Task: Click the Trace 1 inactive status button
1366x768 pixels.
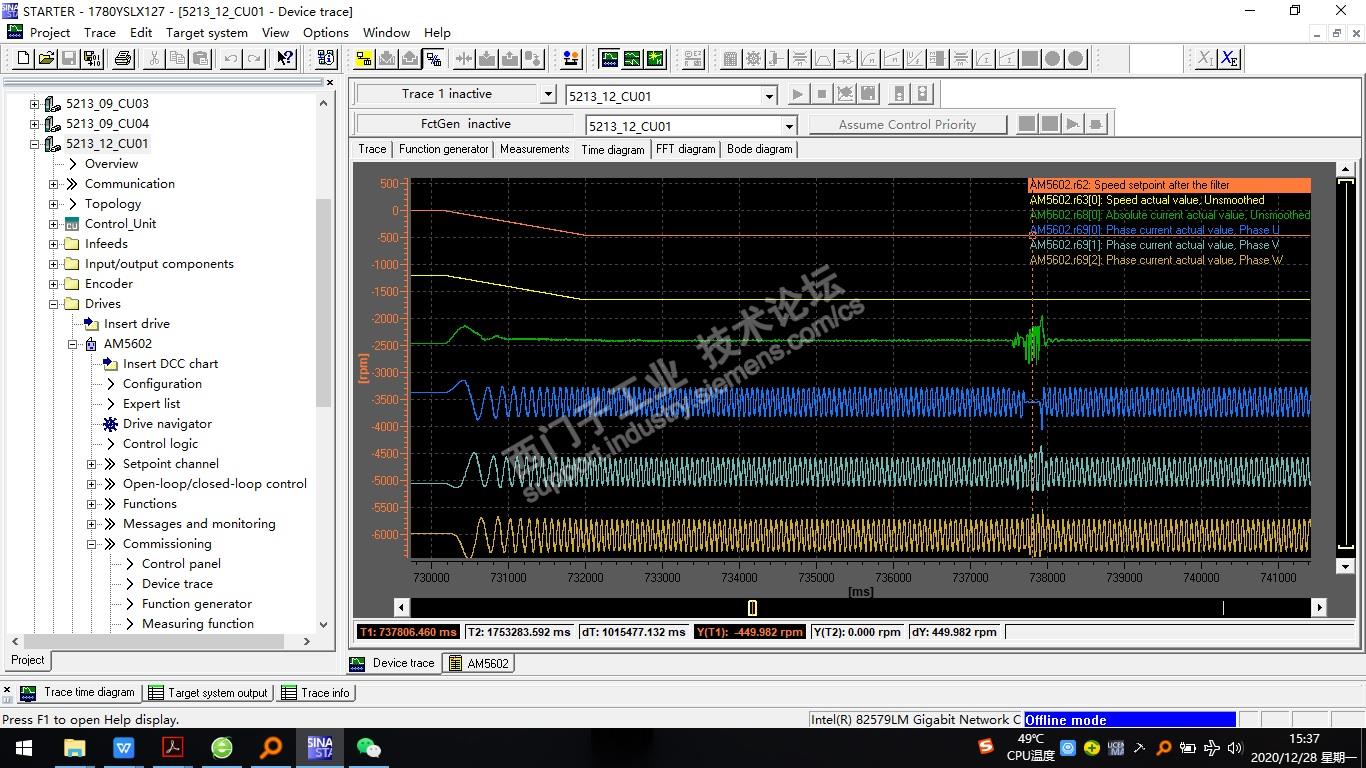Action: [447, 94]
